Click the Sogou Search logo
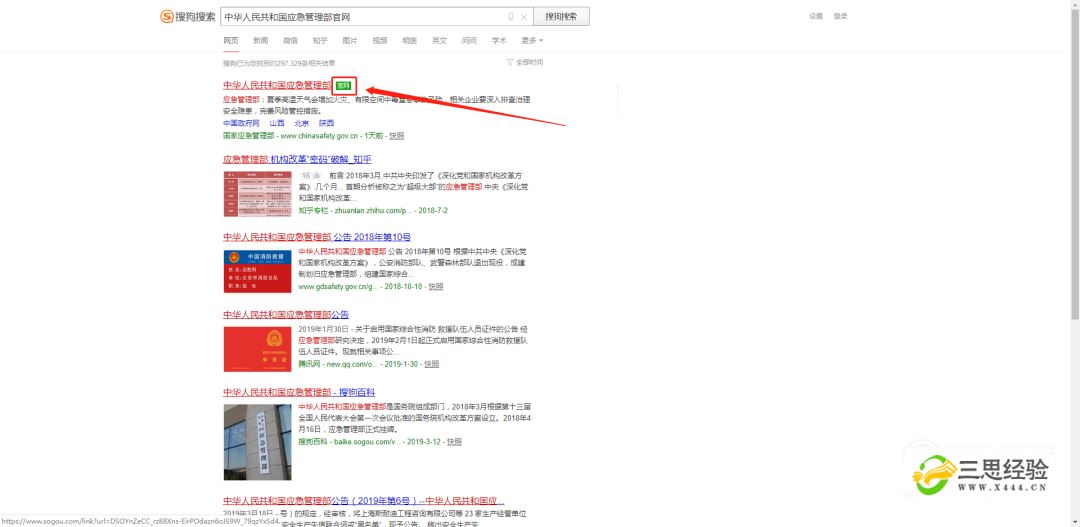 [x=188, y=17]
